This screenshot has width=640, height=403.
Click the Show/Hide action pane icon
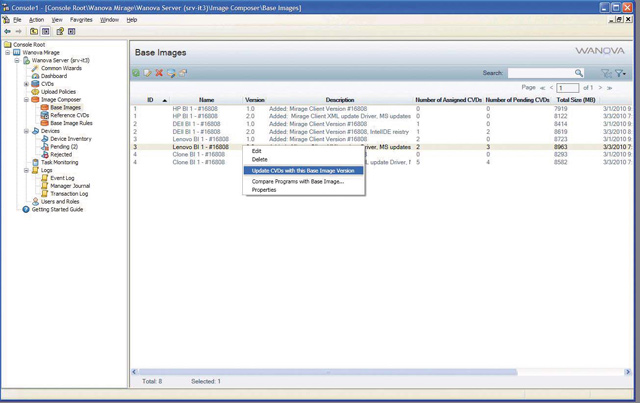click(x=72, y=31)
